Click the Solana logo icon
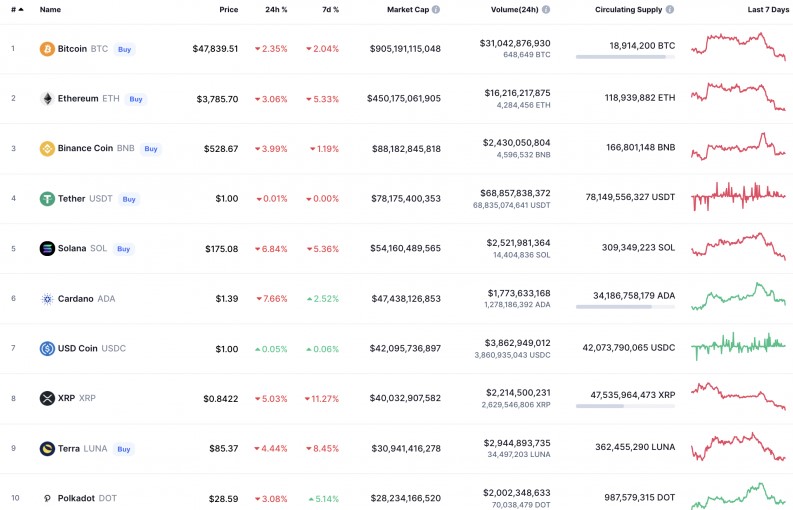 [47, 248]
